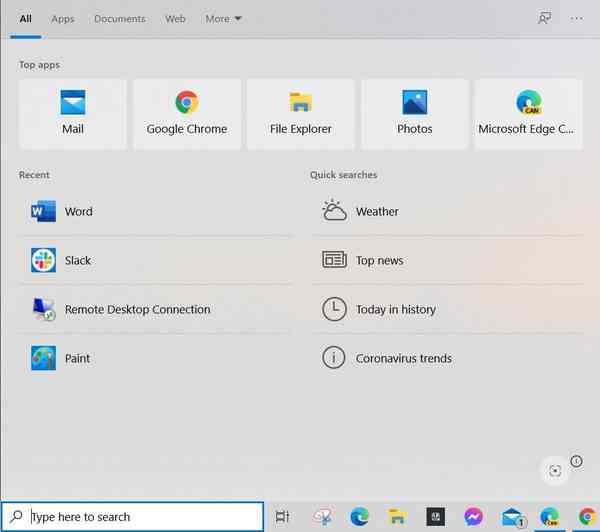Open the Photos app tile
600x532 pixels.
[x=414, y=114]
